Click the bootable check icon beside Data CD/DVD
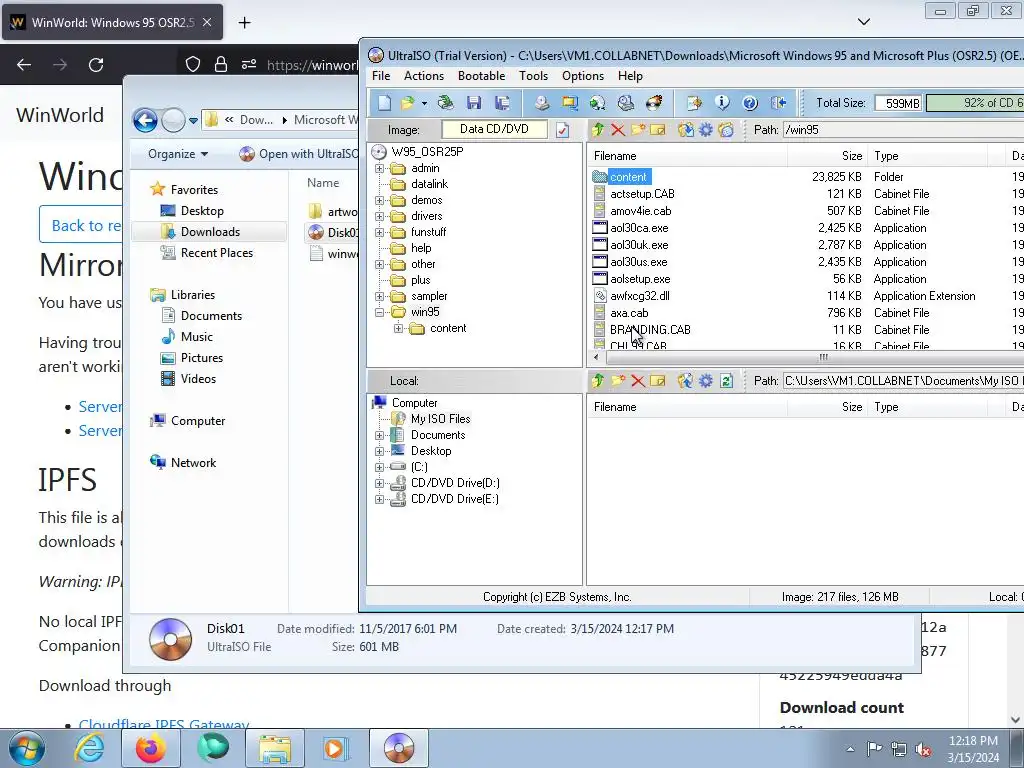Image resolution: width=1024 pixels, height=768 pixels. 562,130
